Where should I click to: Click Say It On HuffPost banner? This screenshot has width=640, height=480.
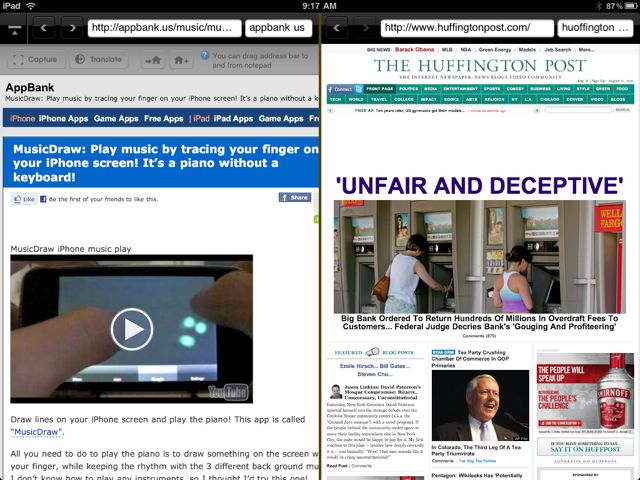(585, 447)
